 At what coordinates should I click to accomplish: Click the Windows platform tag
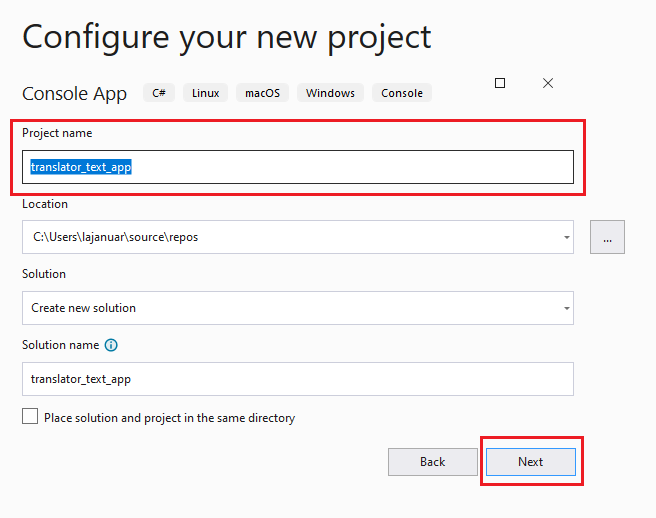tap(330, 93)
